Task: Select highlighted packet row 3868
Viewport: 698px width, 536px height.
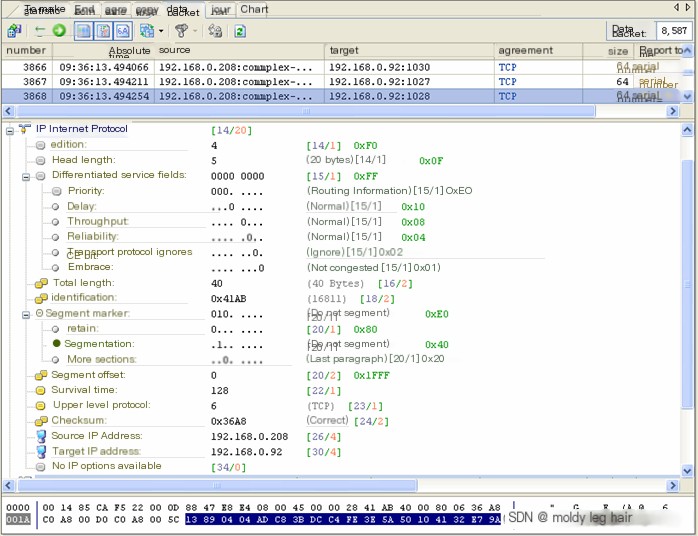Action: point(341,96)
